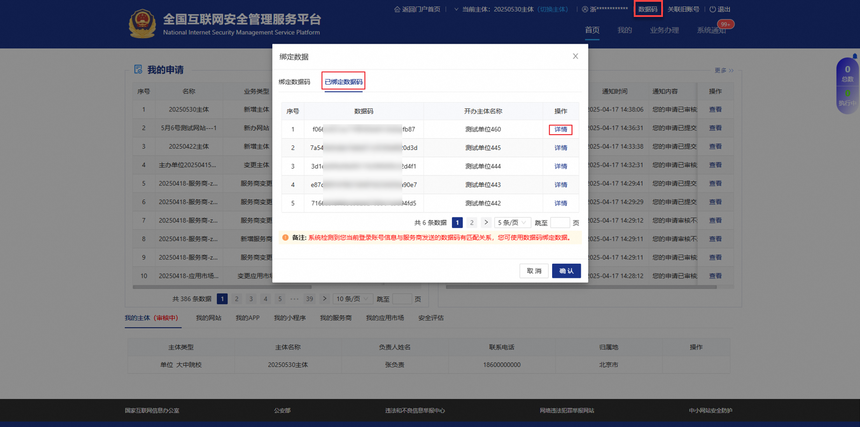
Task: Open 数据码 in the top header
Action: click(x=648, y=9)
